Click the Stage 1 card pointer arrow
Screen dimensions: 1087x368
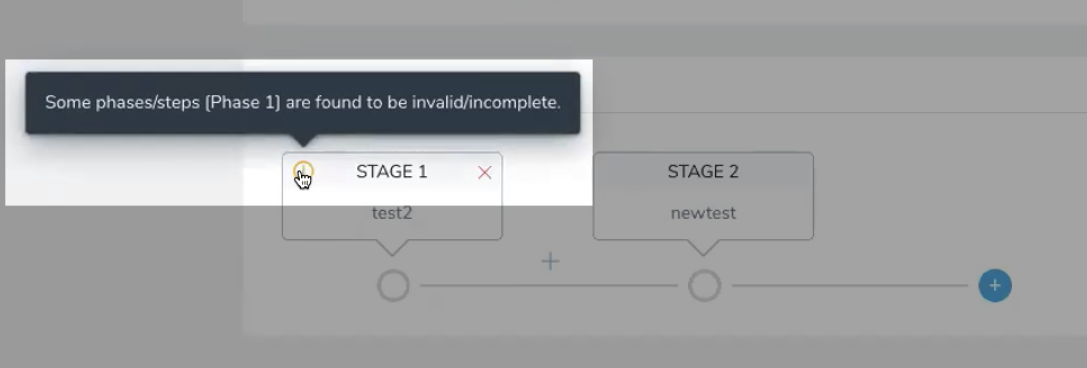click(x=392, y=247)
